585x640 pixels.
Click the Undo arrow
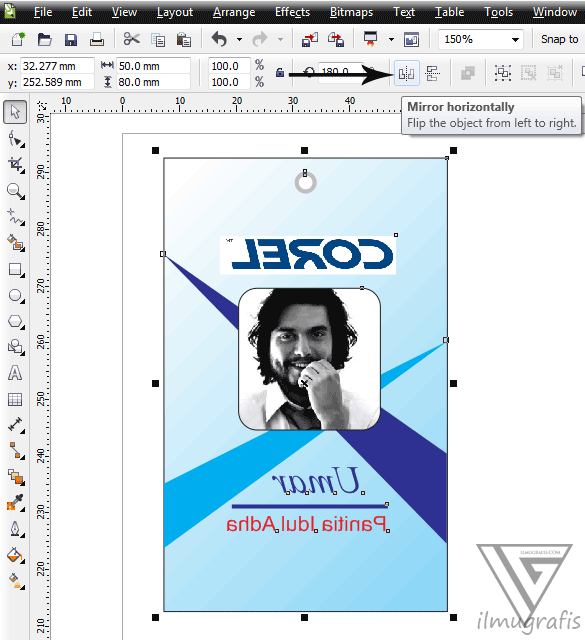point(219,40)
